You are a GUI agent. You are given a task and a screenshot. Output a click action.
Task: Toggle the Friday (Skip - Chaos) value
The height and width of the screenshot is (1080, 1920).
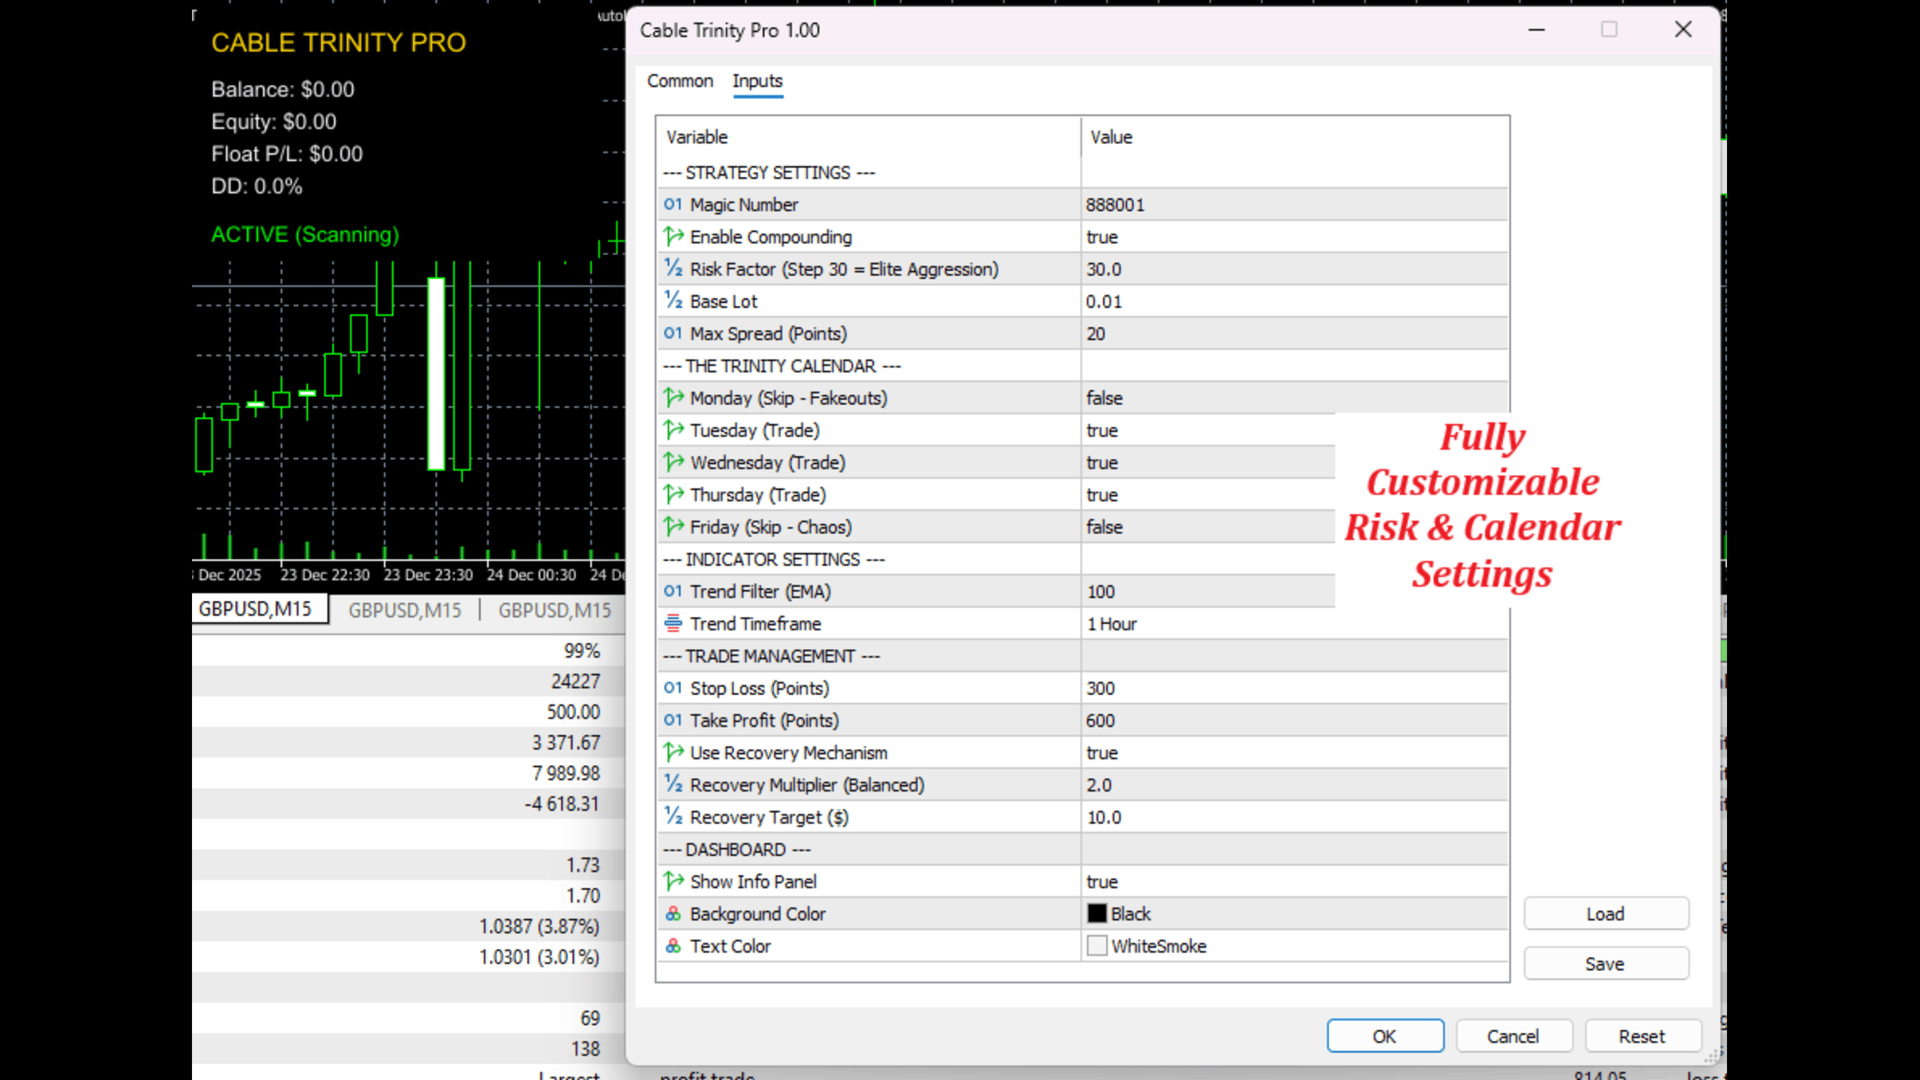click(x=1104, y=527)
